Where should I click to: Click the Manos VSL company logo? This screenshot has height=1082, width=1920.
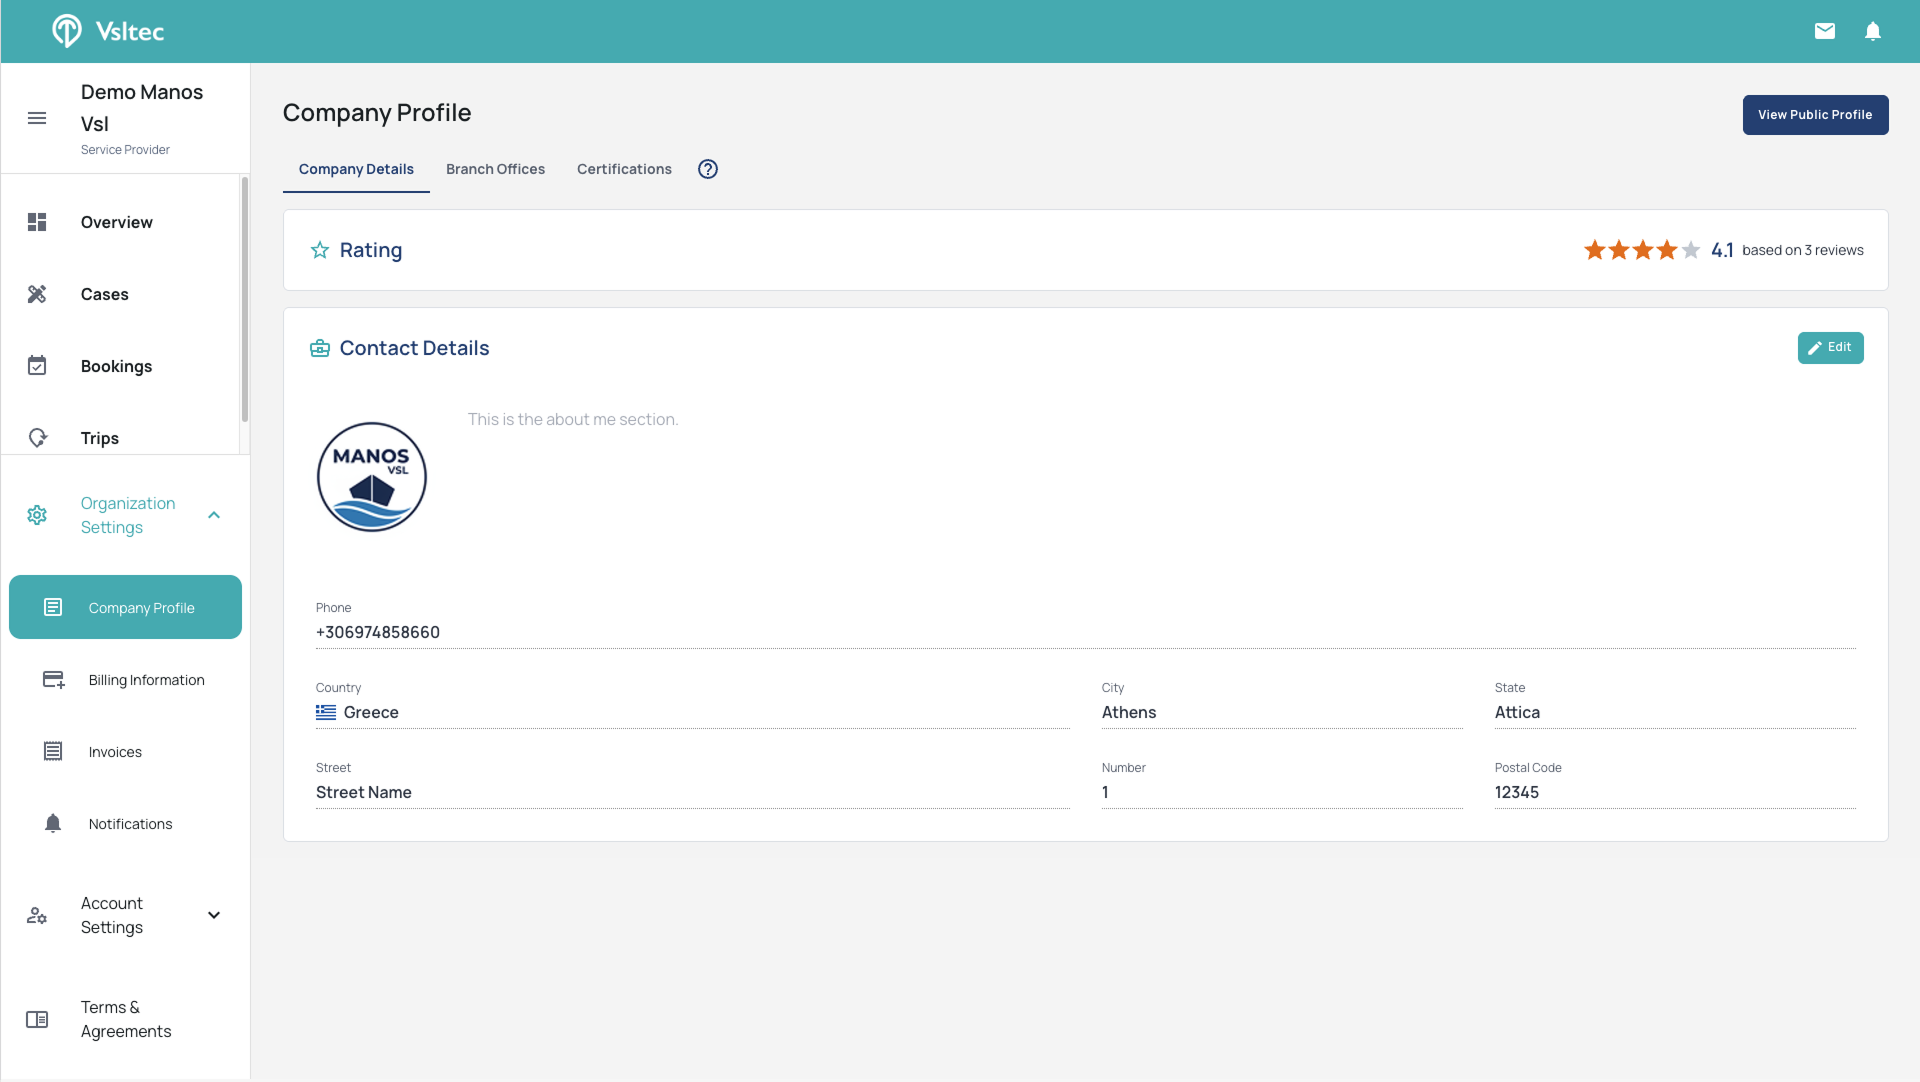coord(372,477)
